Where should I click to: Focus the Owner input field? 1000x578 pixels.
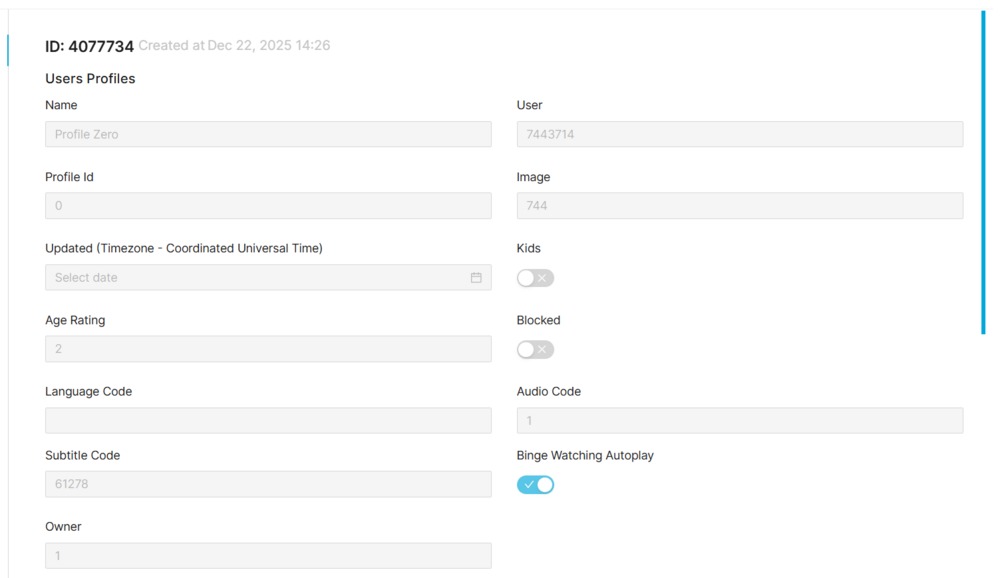click(268, 556)
